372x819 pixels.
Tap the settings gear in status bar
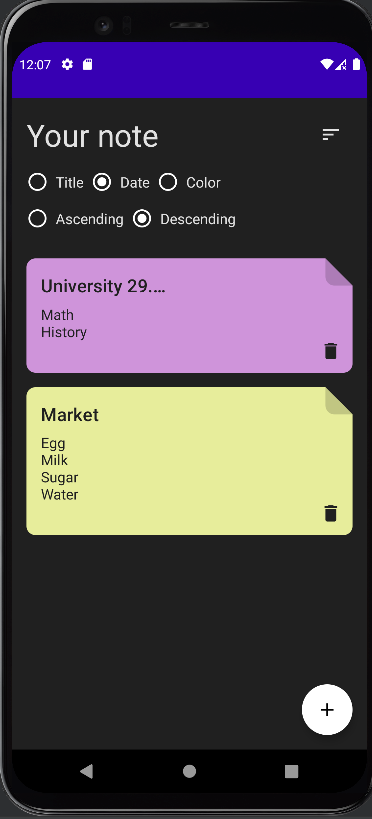pyautogui.click(x=67, y=64)
